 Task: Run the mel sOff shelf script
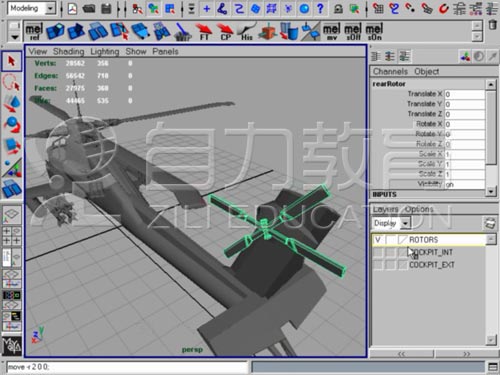353,32
